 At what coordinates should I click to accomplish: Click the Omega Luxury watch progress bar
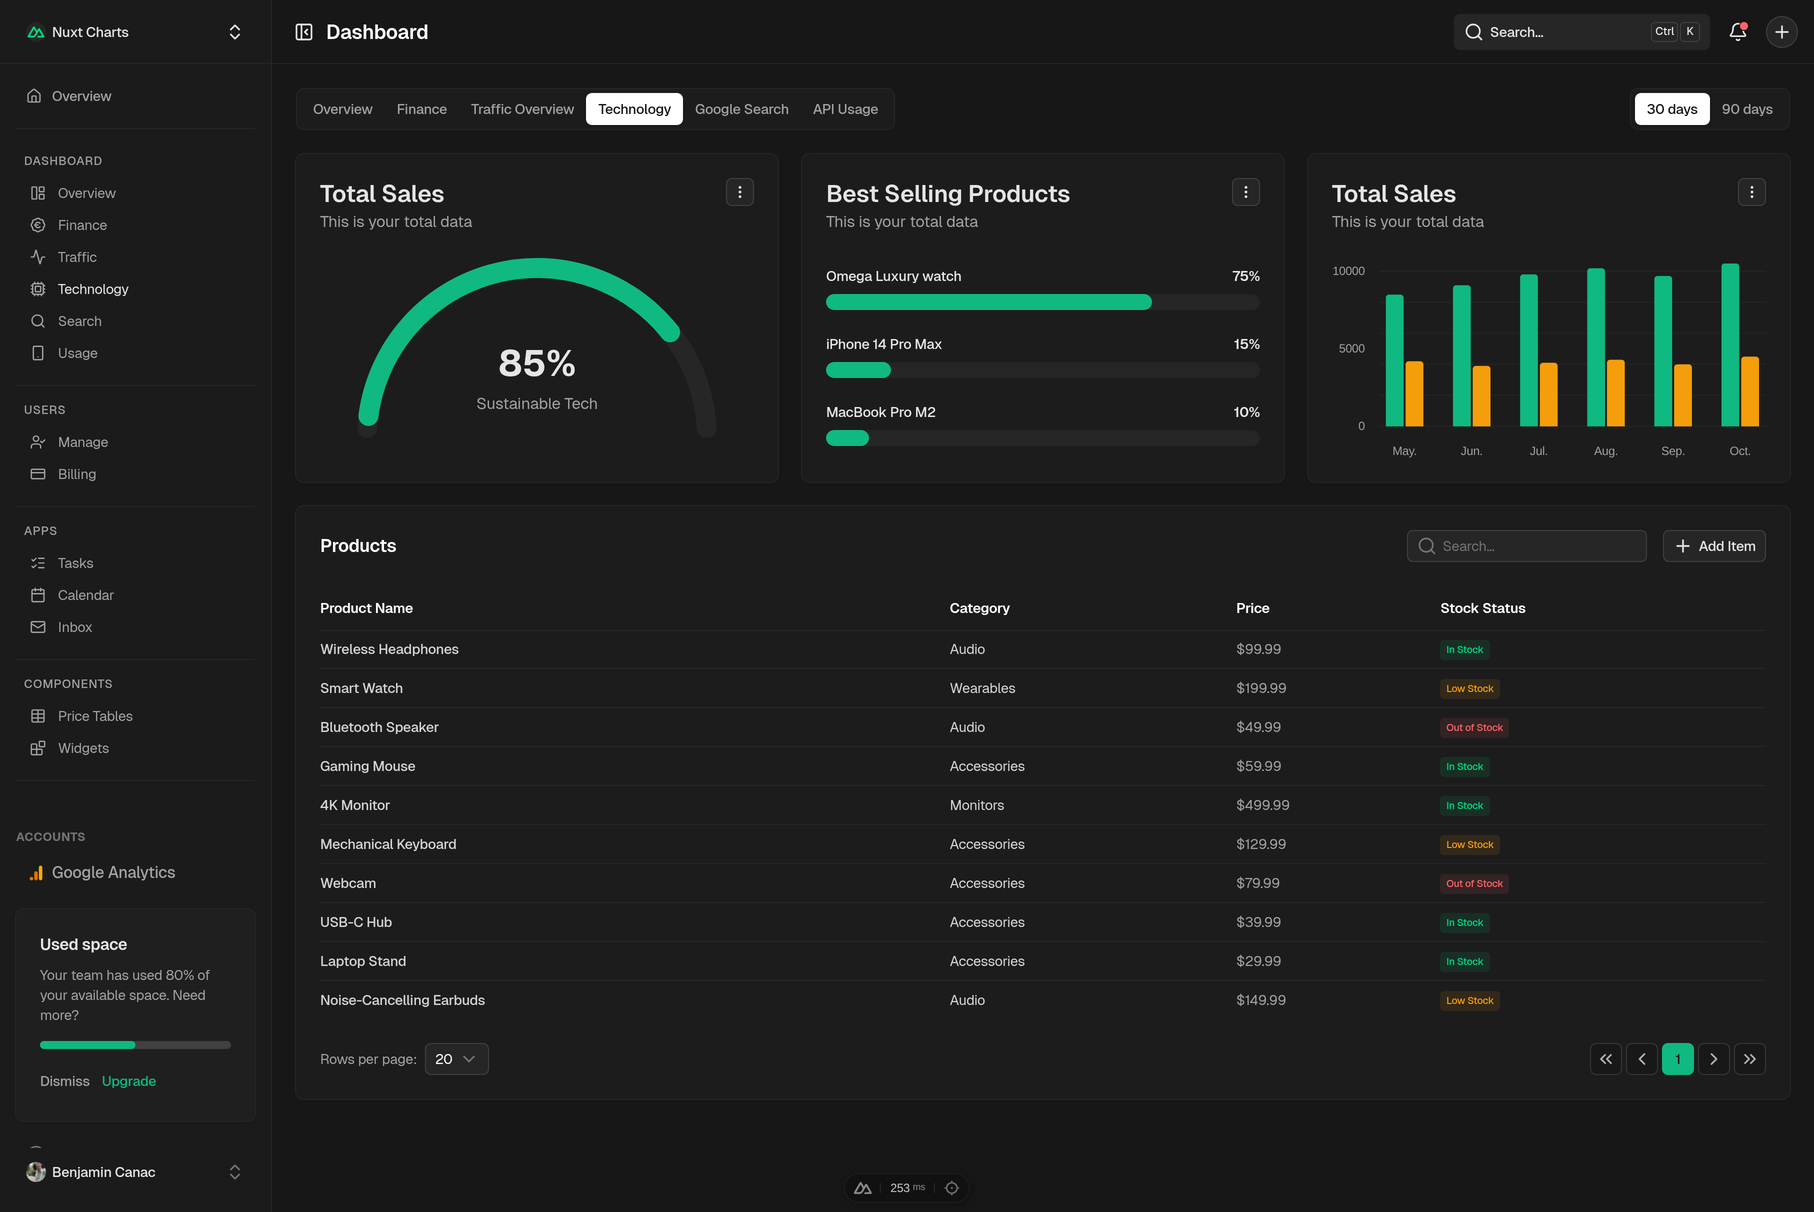coord(1041,302)
